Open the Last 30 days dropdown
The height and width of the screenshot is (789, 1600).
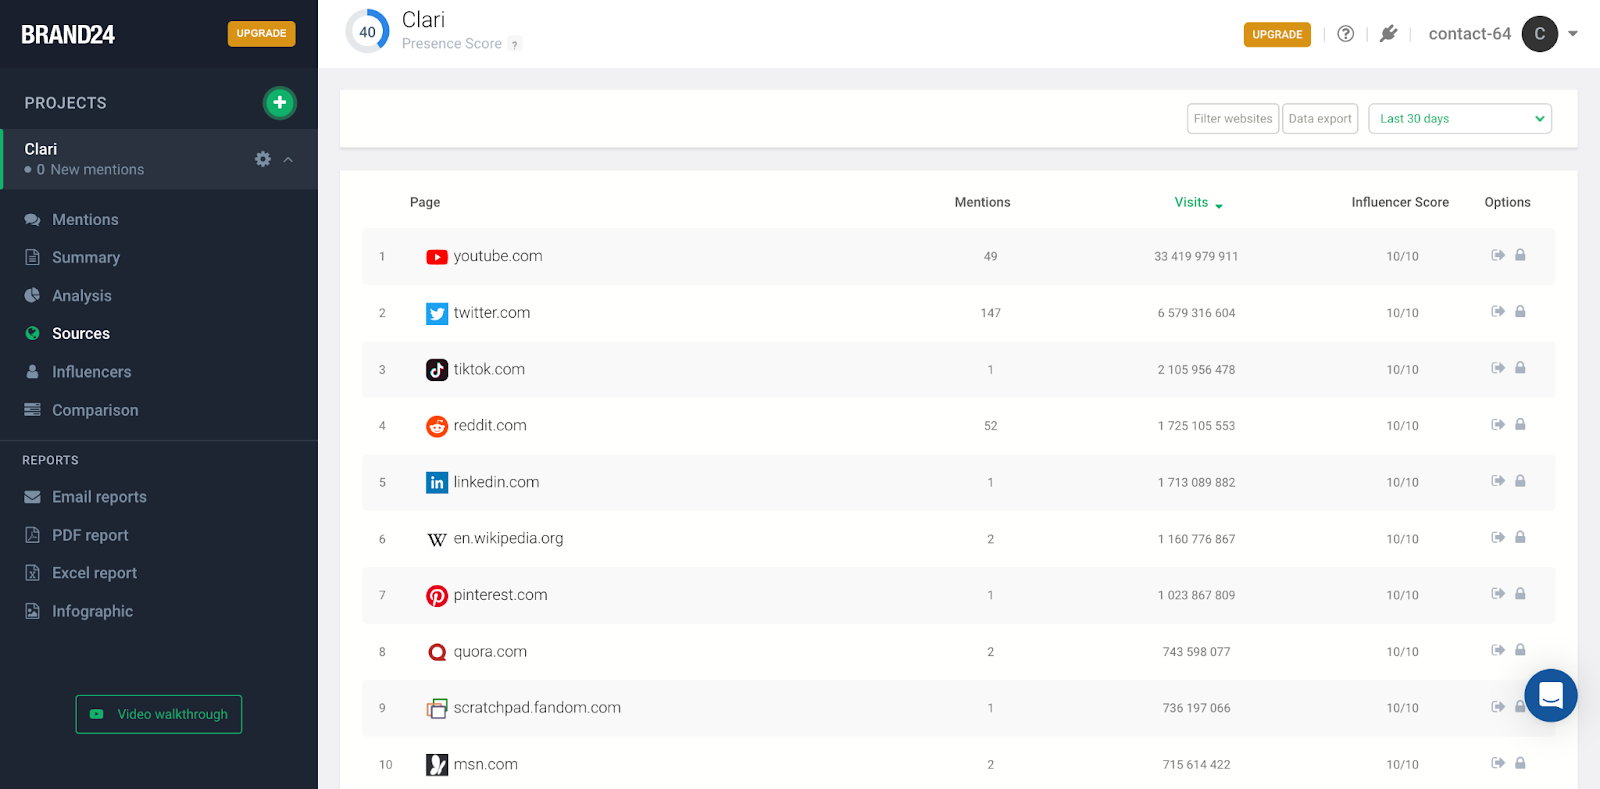point(1459,119)
